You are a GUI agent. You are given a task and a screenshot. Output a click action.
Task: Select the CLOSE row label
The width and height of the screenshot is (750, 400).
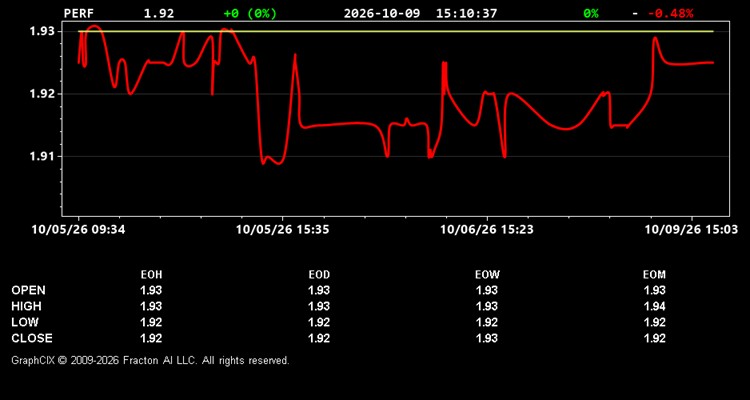[32, 338]
